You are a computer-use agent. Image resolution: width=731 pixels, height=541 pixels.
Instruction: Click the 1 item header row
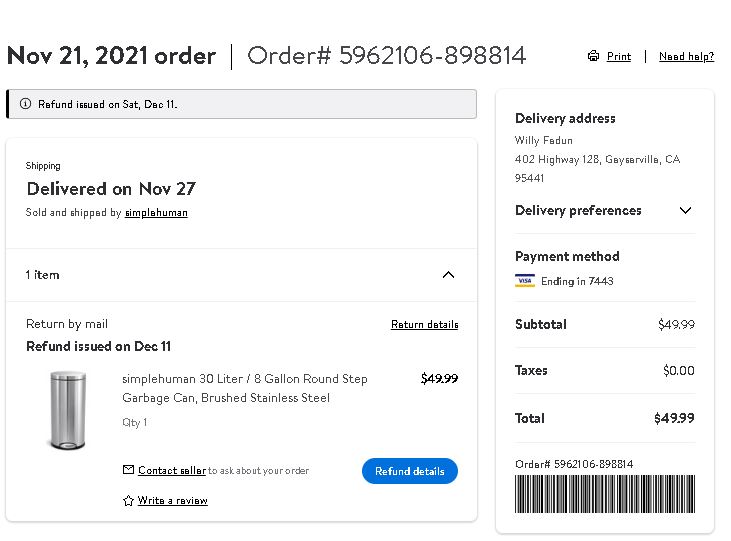click(x=241, y=275)
